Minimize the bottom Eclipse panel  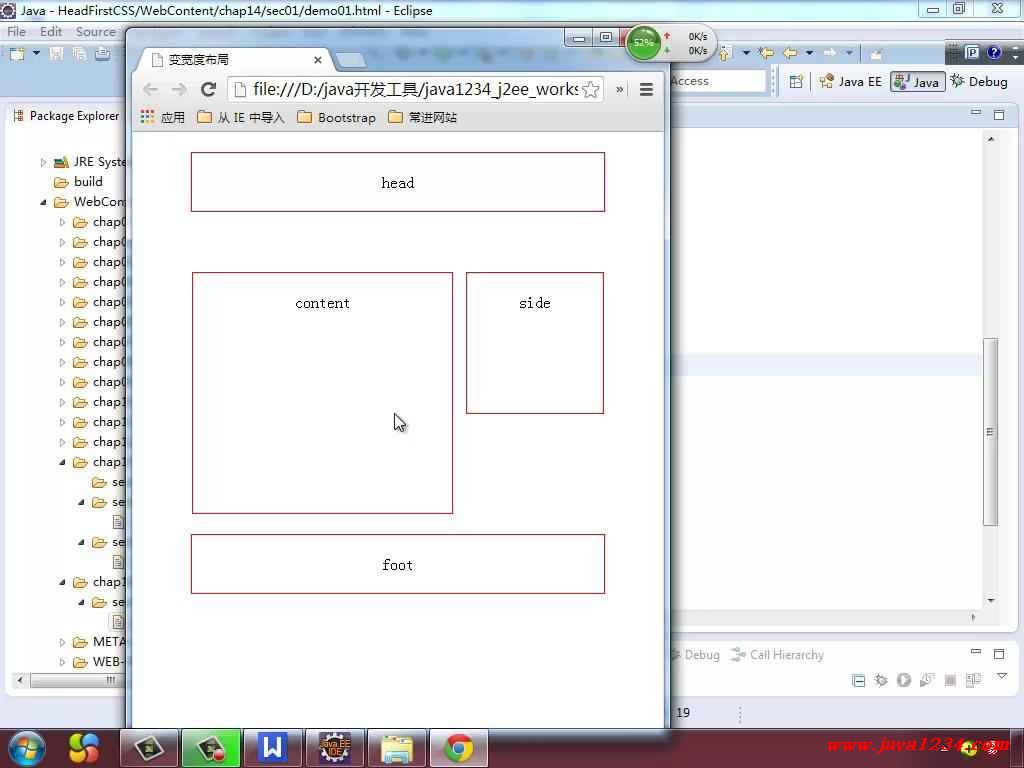pyautogui.click(x=976, y=652)
